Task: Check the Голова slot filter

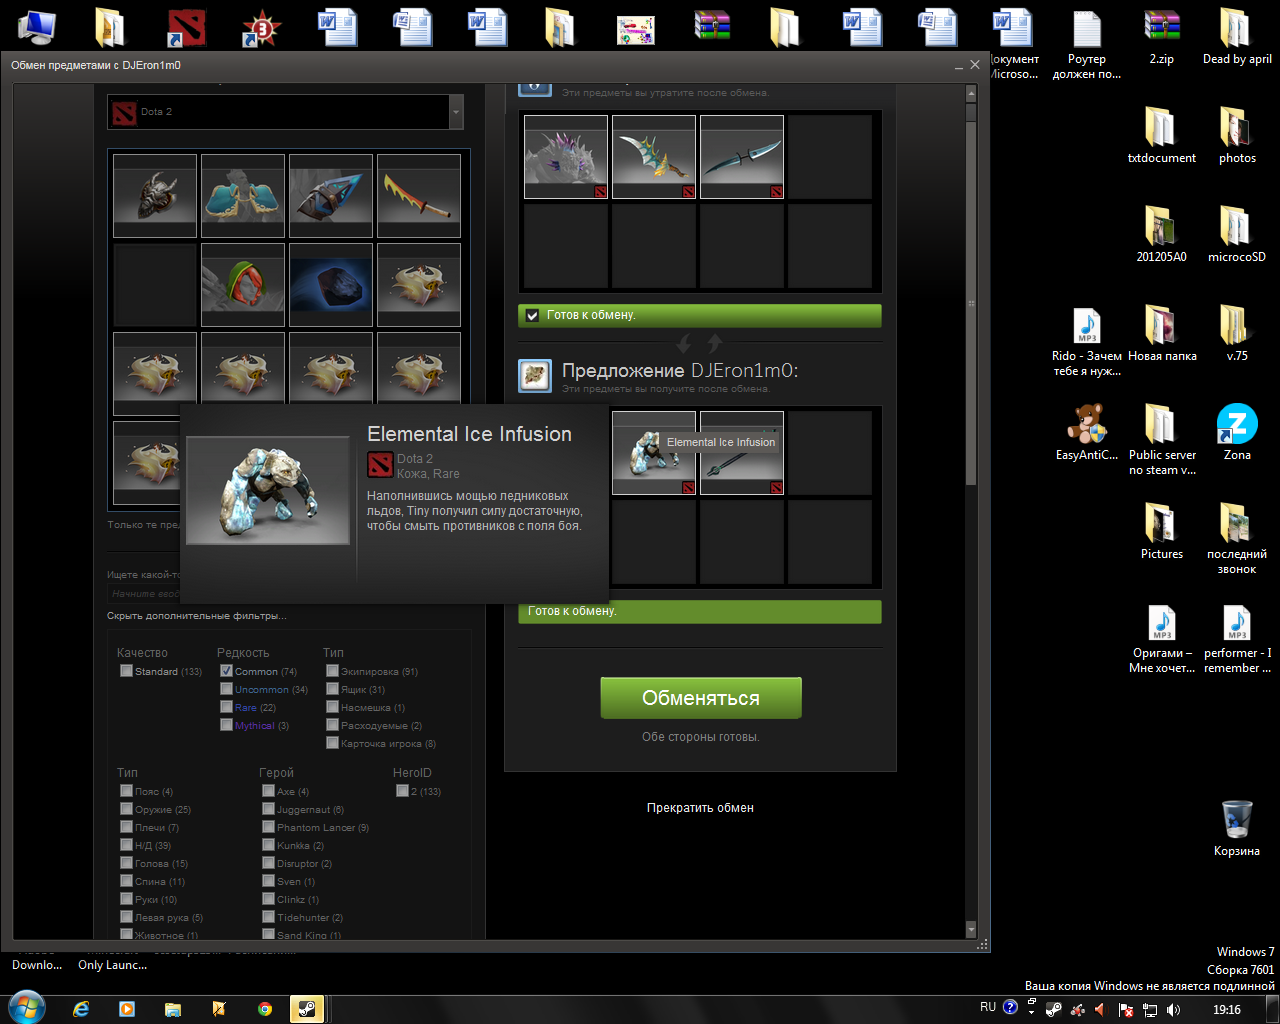Action: pos(127,863)
